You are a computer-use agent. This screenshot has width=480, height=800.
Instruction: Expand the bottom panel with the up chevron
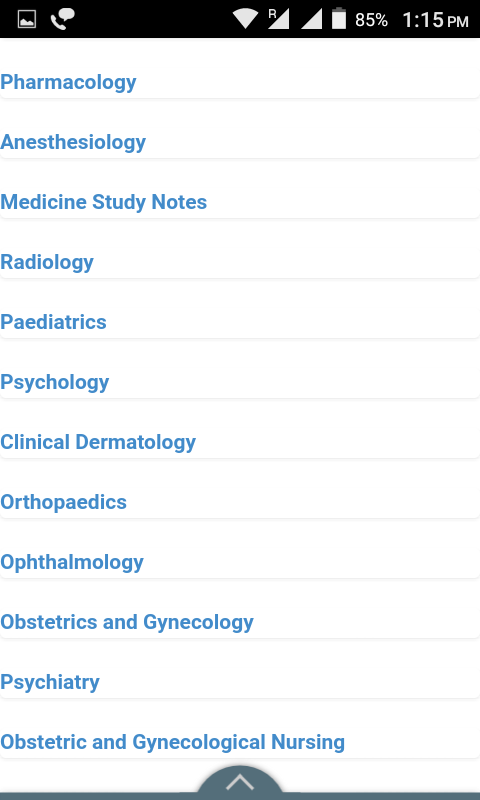240,782
